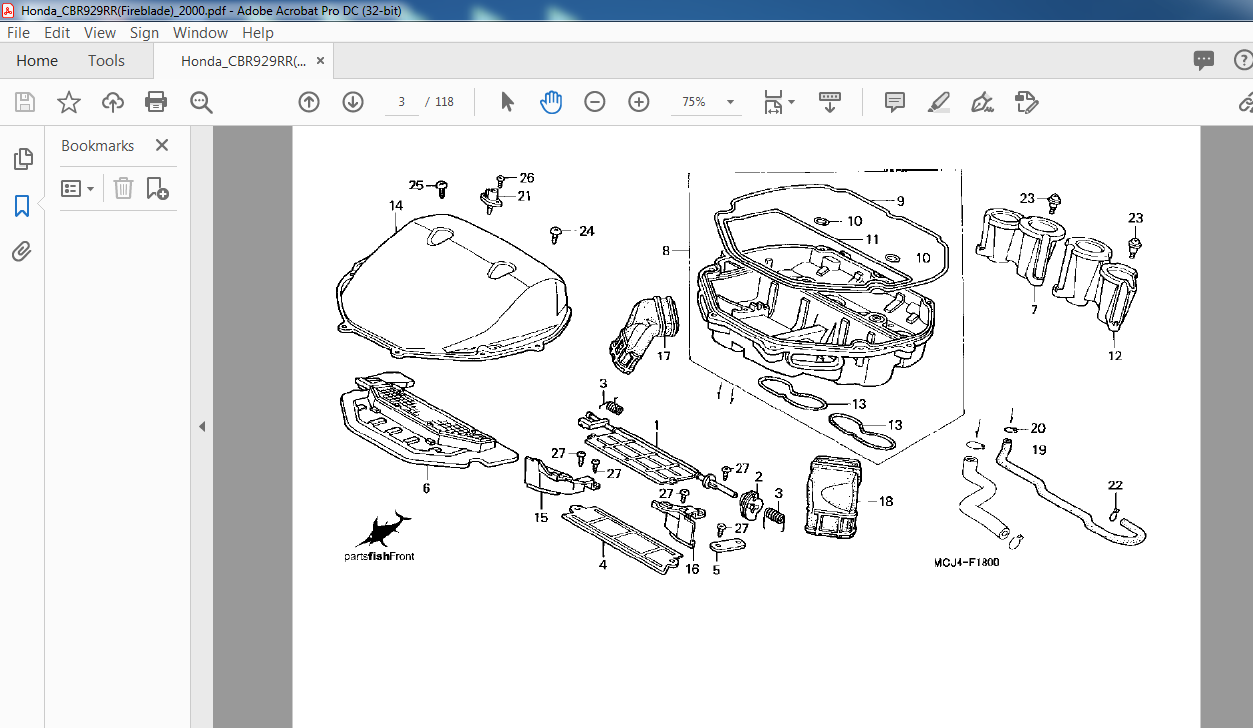Click the page number input field
The image size is (1253, 728).
tap(401, 102)
